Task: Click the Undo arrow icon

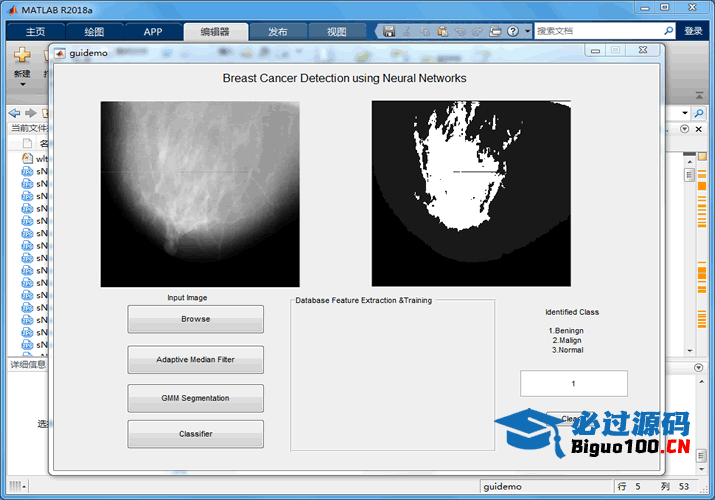Action: 460,31
